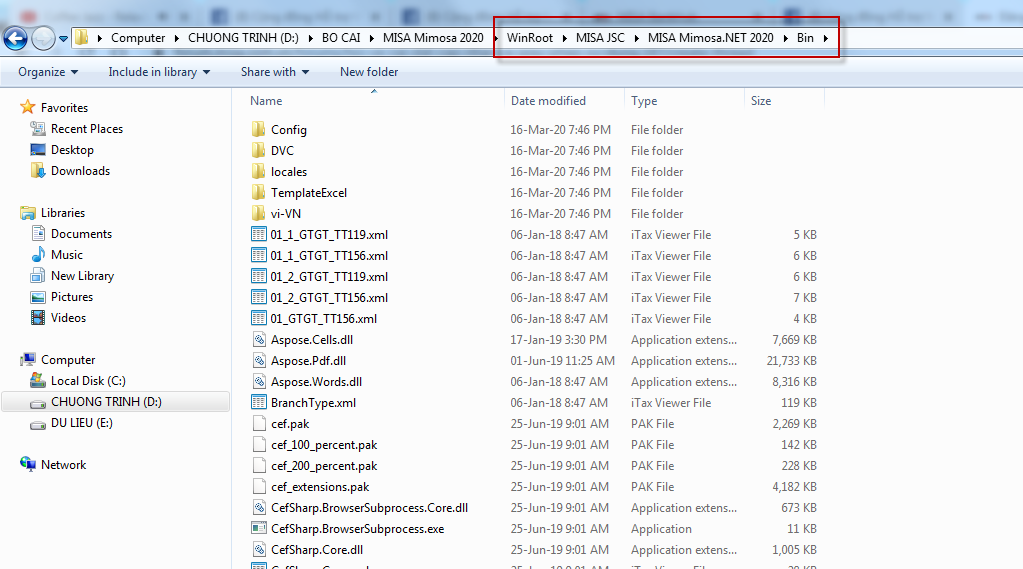Navigate to Computer breadcrumb

pyautogui.click(x=138, y=38)
